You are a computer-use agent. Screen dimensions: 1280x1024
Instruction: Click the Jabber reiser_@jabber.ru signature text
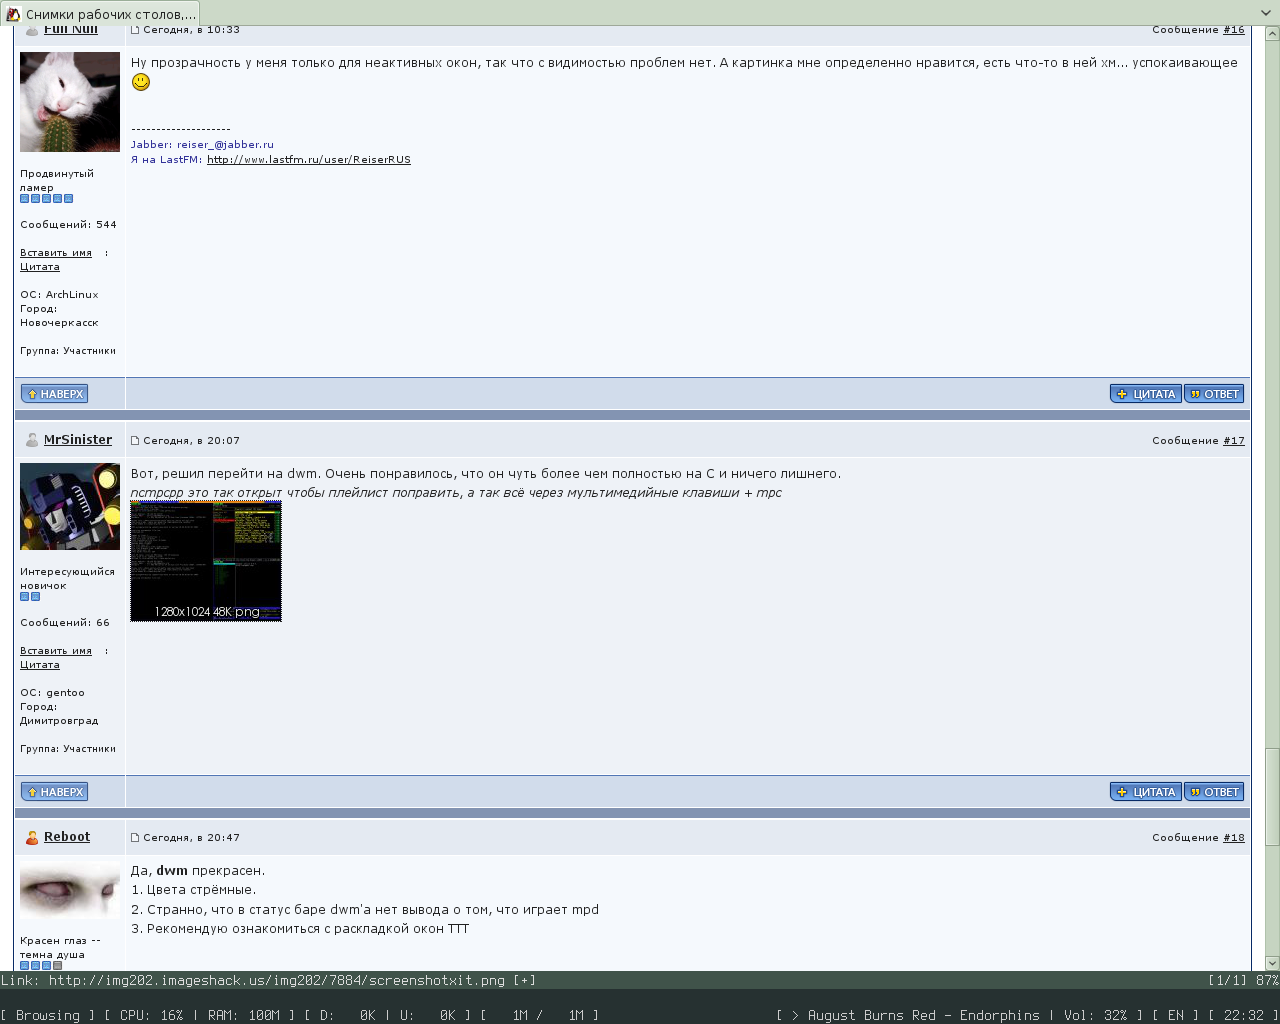click(202, 145)
